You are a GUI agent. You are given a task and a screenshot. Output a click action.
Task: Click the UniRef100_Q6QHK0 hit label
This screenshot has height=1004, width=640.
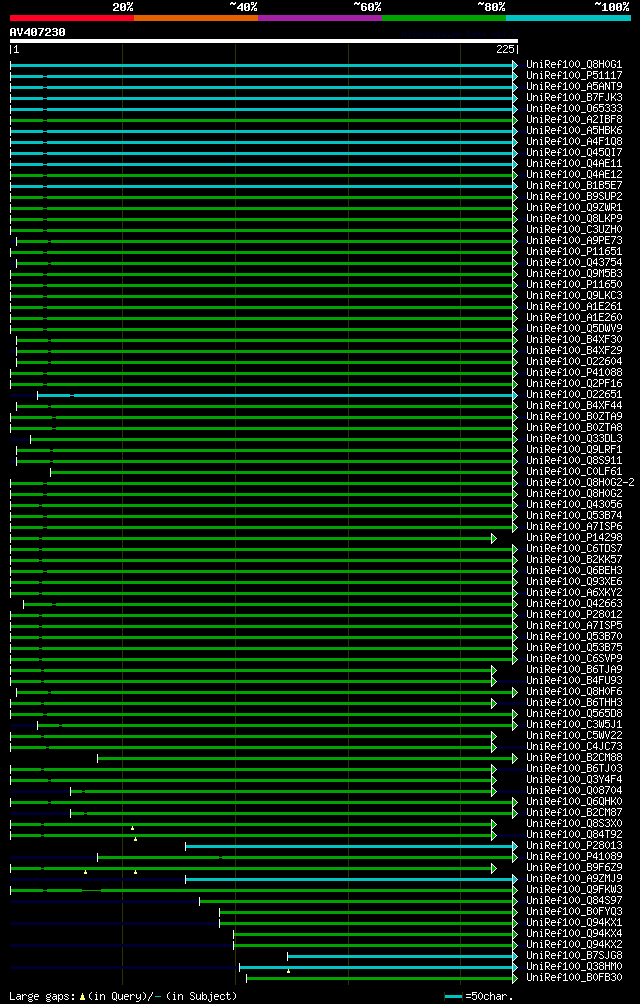573,802
